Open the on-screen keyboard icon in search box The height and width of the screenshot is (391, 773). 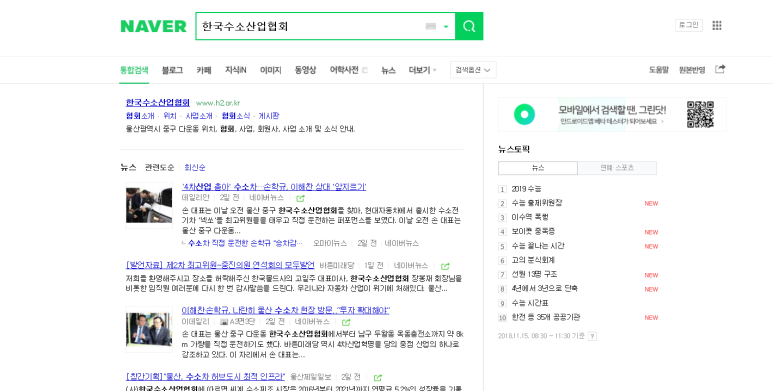pyautogui.click(x=430, y=26)
